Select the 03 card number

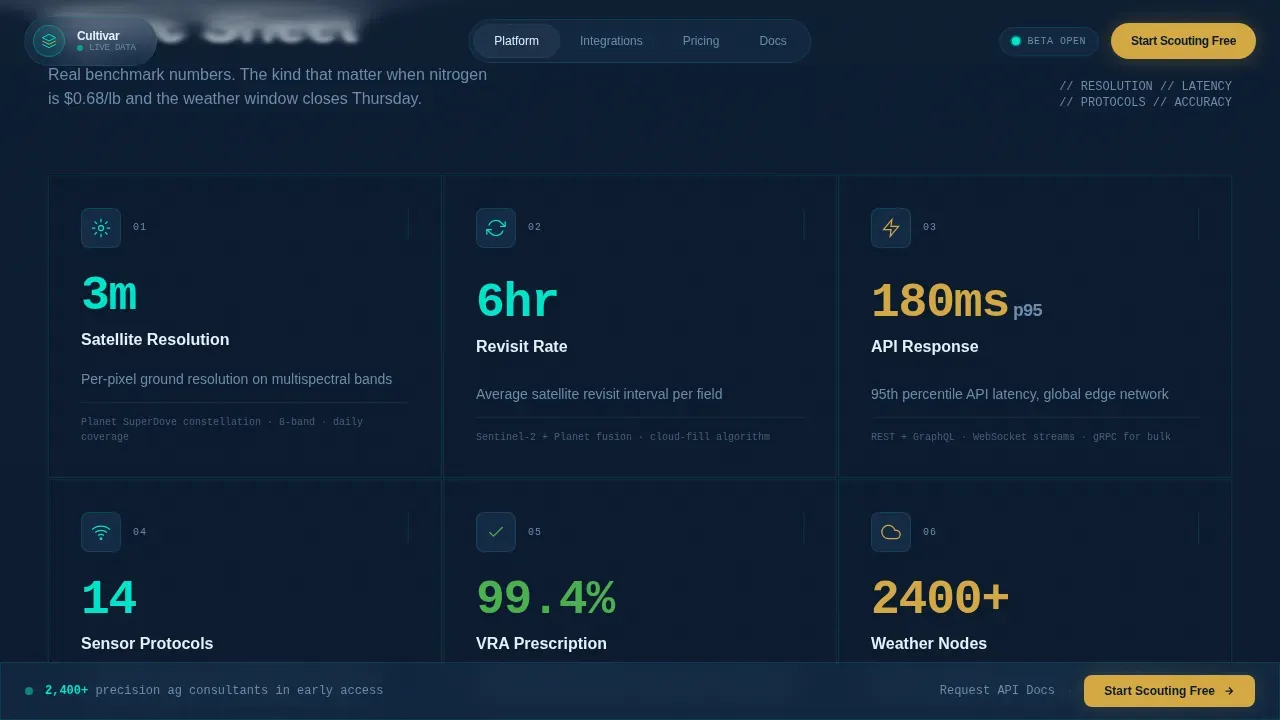(930, 227)
